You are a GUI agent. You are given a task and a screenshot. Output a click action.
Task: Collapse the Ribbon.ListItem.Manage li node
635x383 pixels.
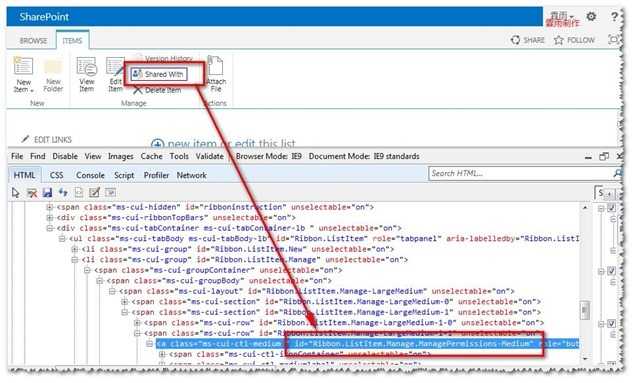[75, 260]
